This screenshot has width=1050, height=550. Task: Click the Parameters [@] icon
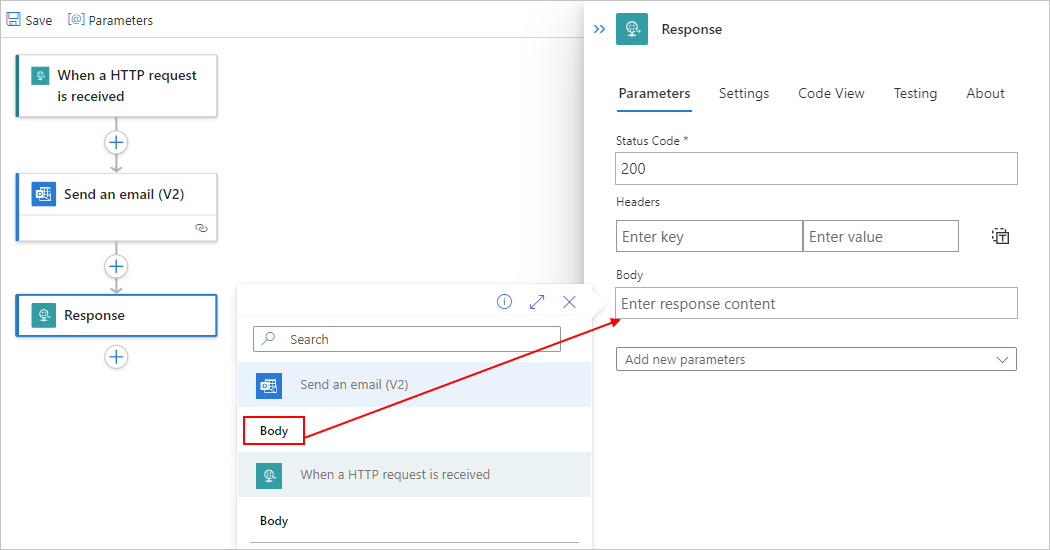76,19
